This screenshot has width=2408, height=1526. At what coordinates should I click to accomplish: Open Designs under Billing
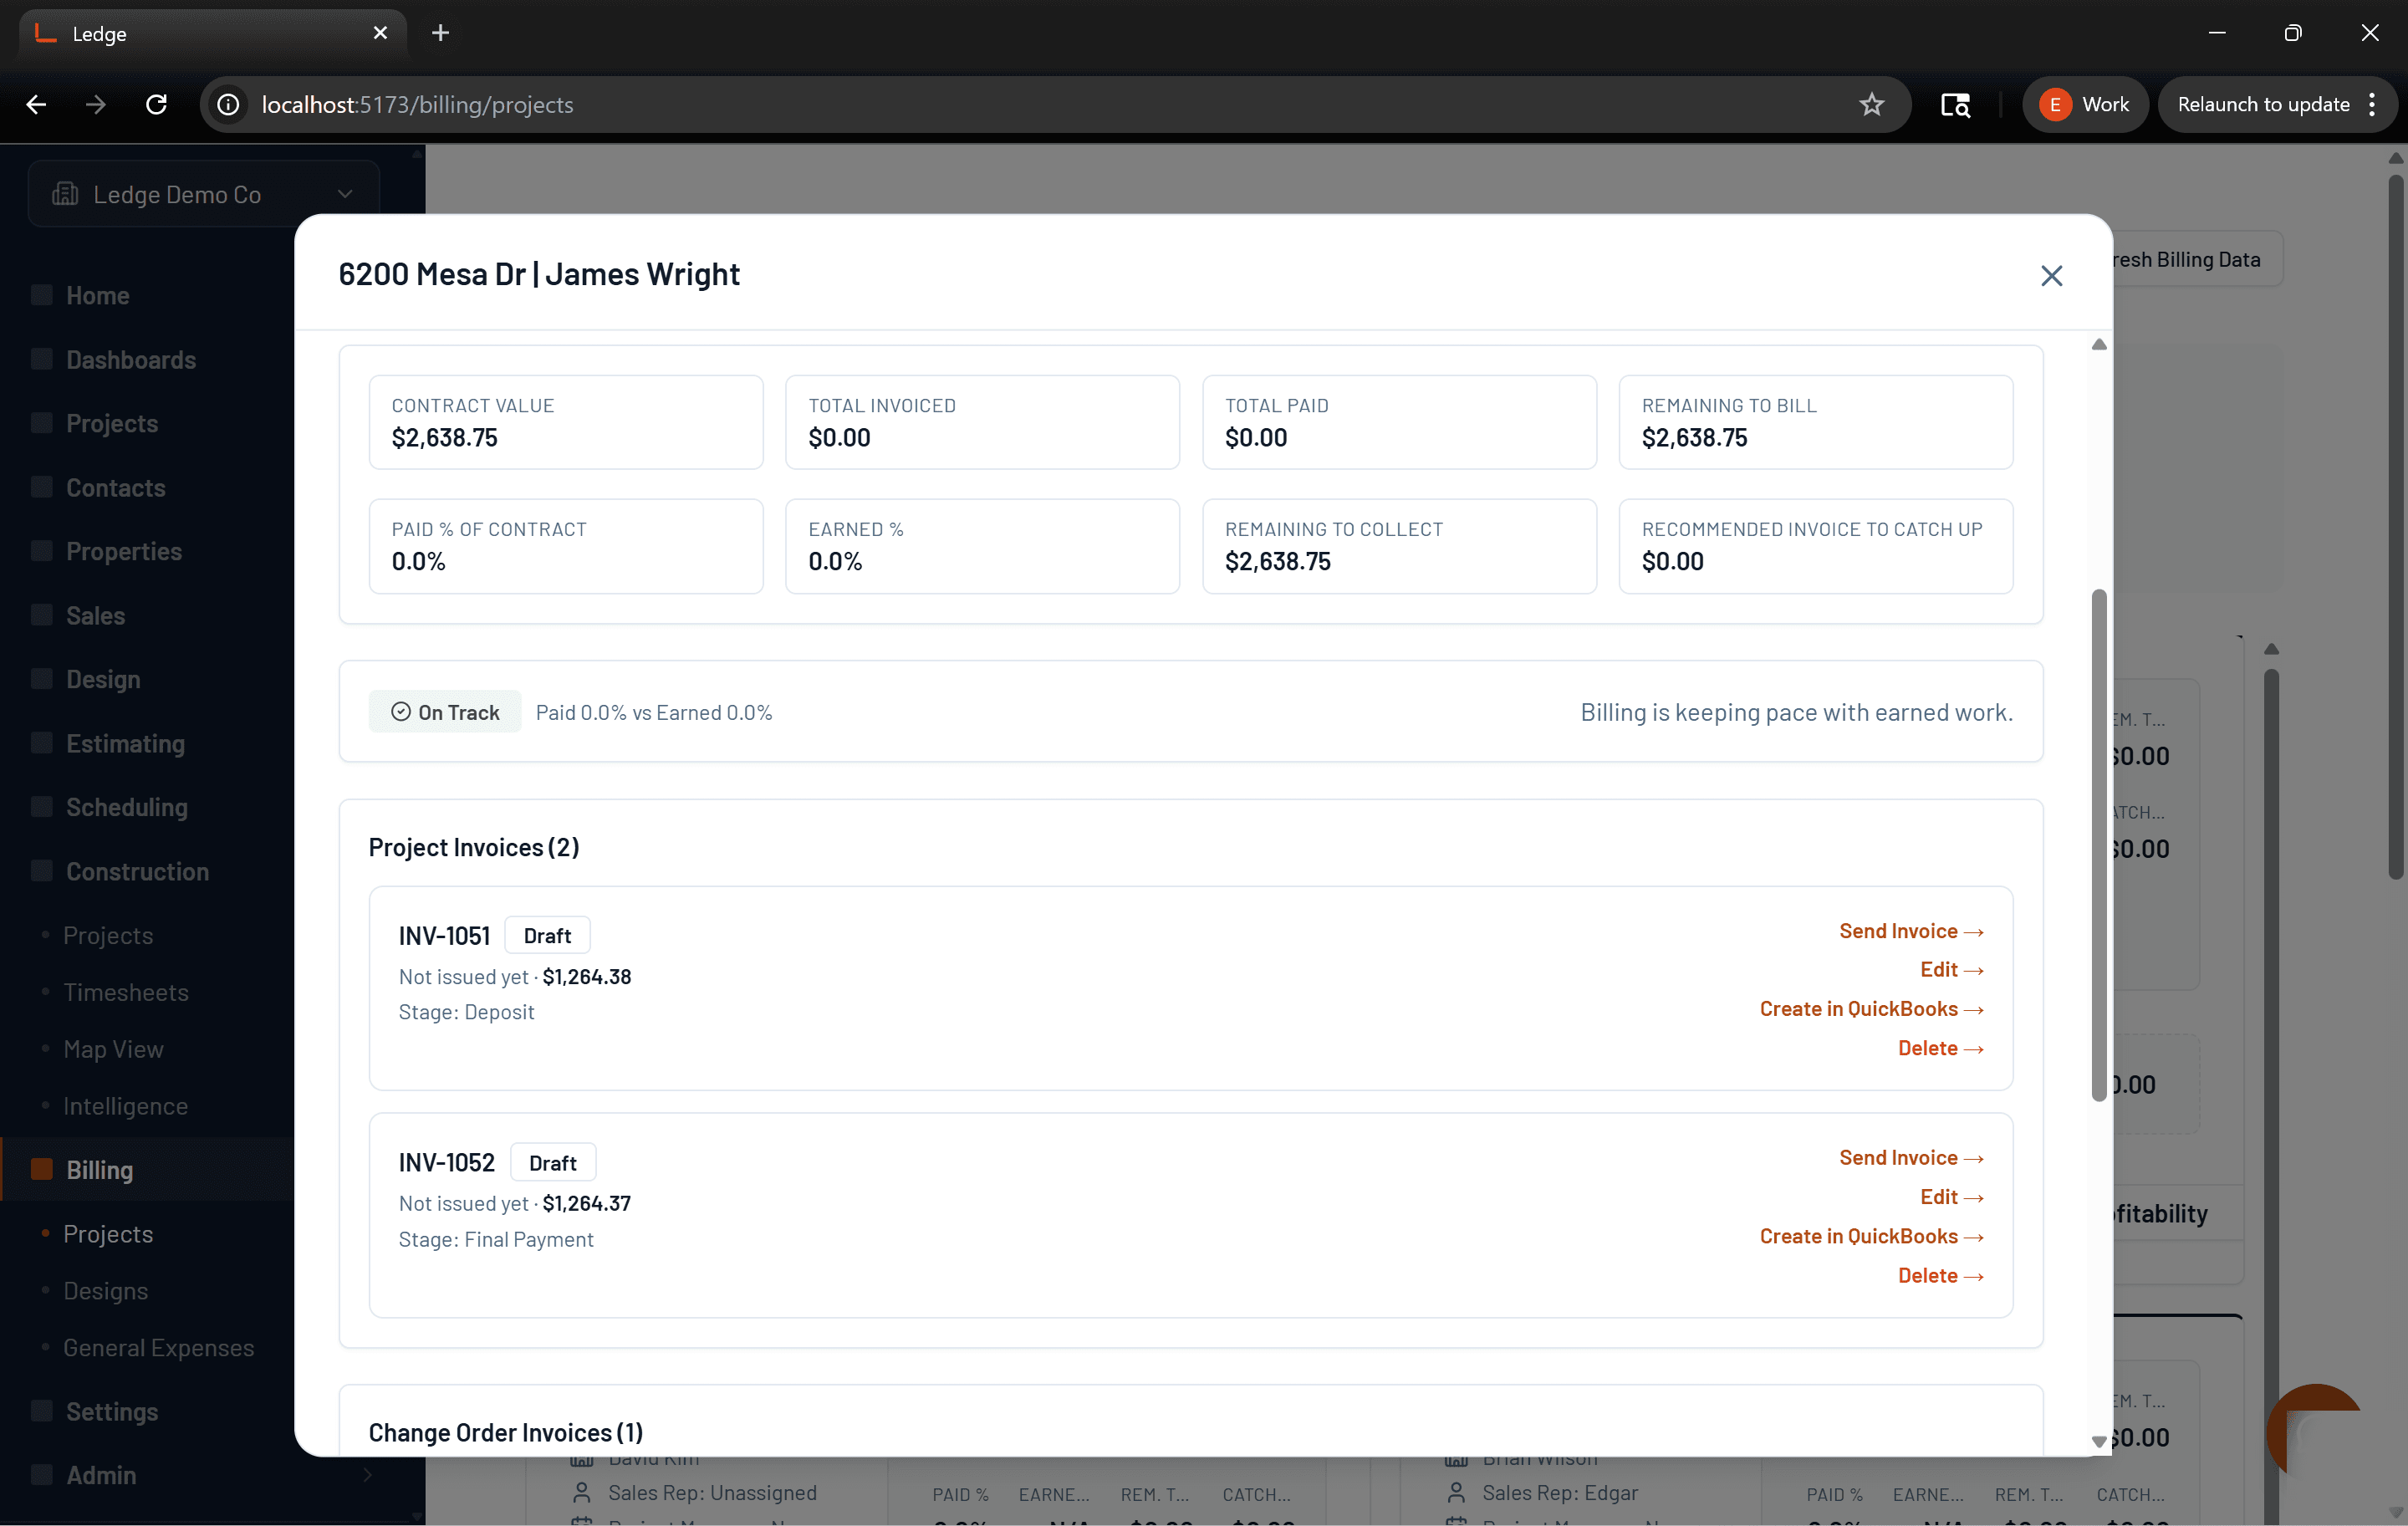point(105,1290)
